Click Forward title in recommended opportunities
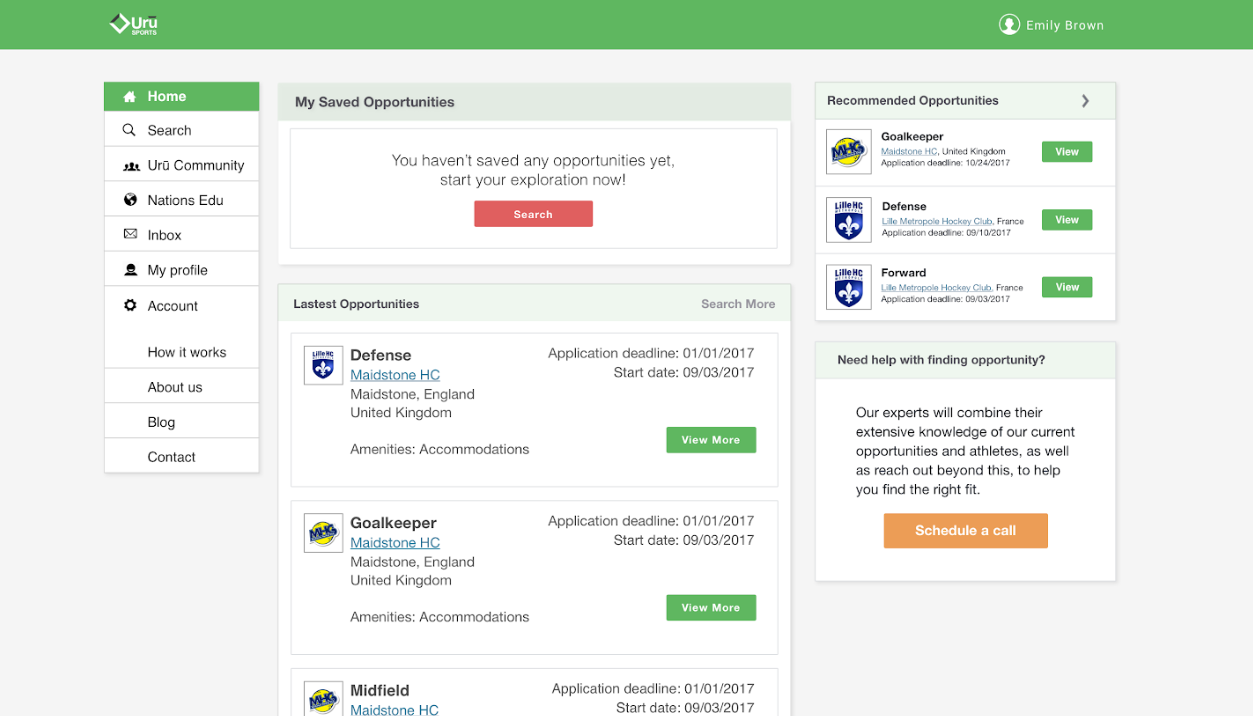The image size is (1253, 716). (x=904, y=273)
